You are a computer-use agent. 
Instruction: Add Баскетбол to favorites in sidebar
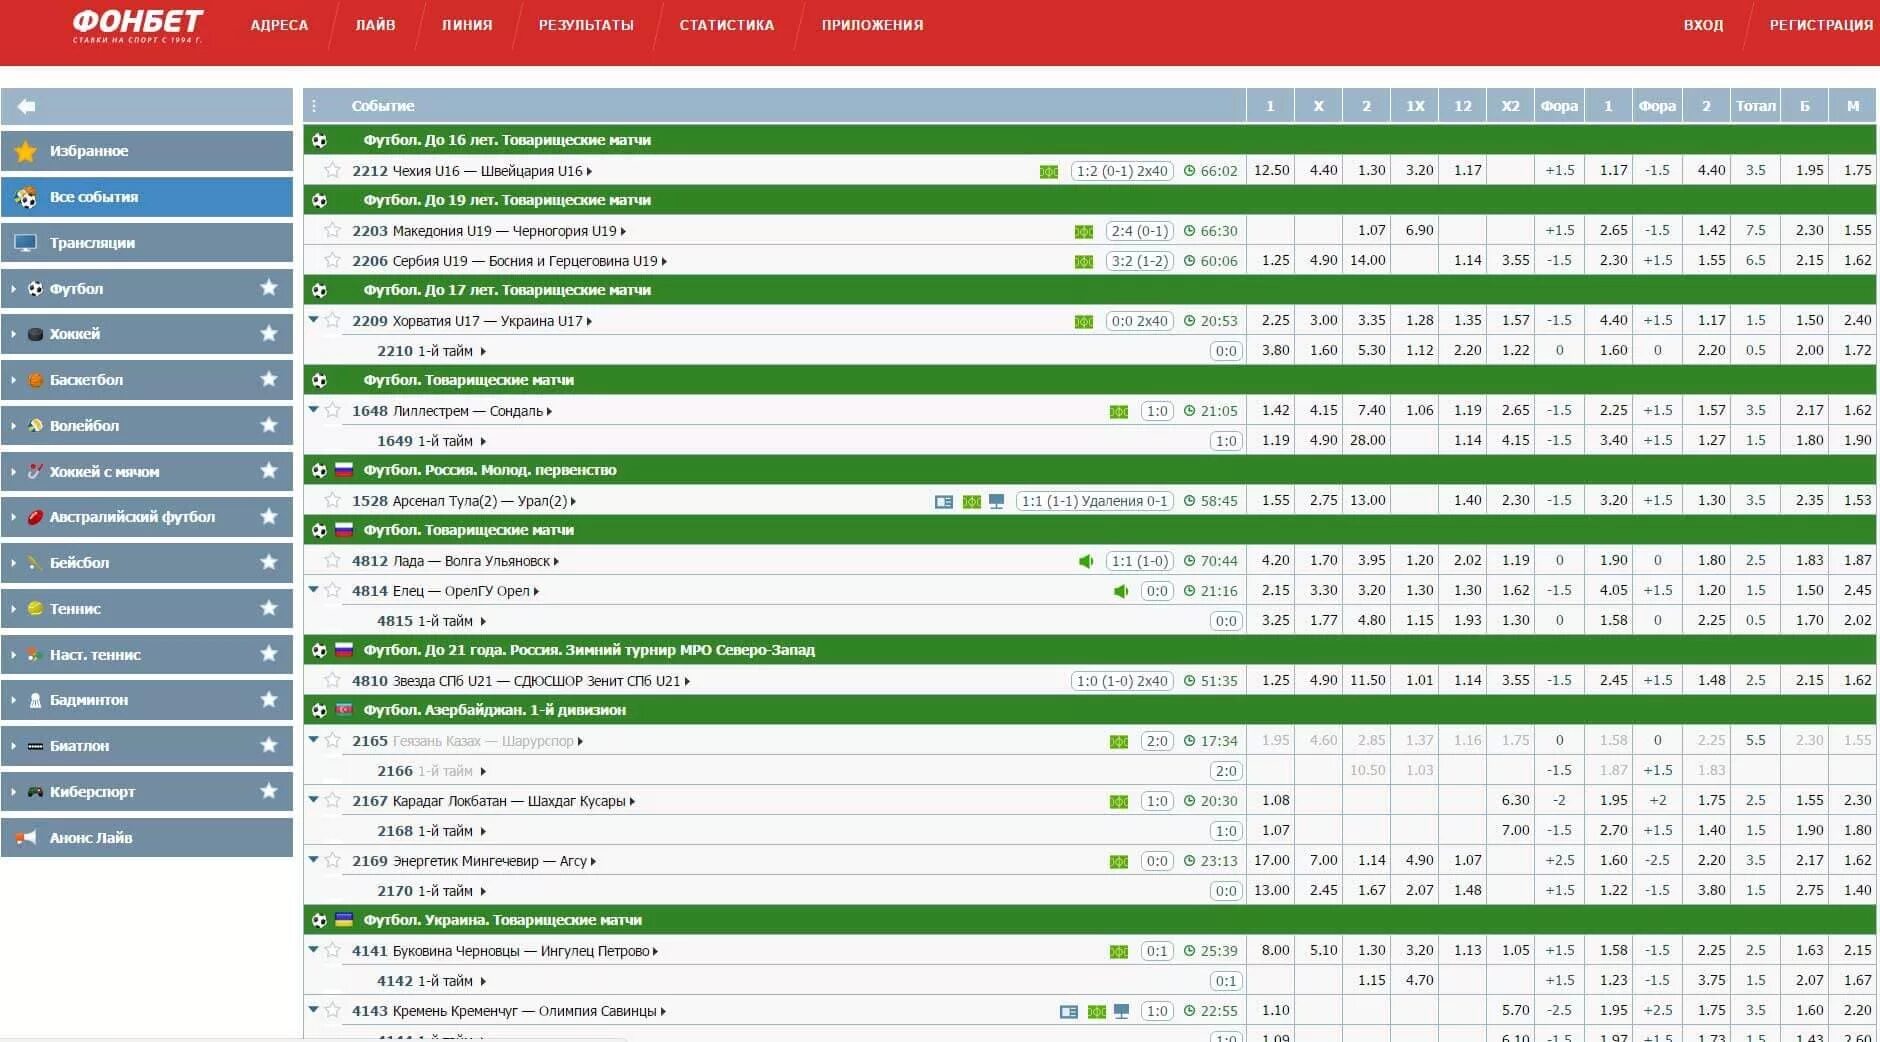tap(269, 379)
